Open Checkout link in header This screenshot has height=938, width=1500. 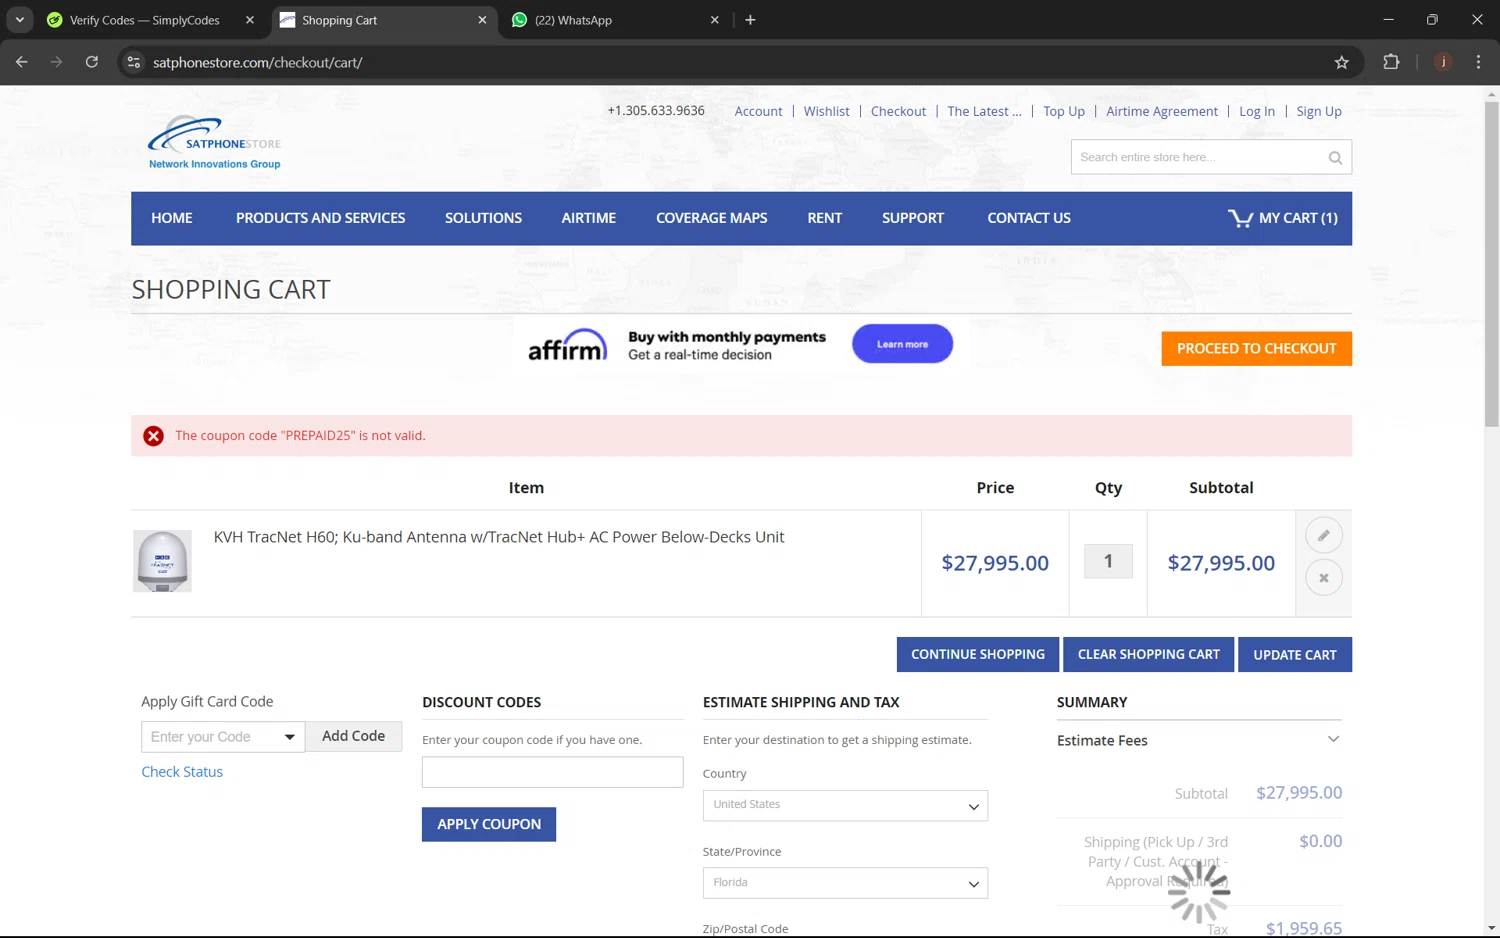[x=898, y=112]
